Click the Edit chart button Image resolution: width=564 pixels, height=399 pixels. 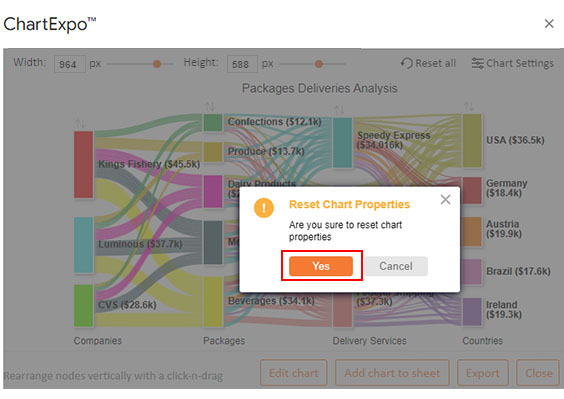pyautogui.click(x=294, y=373)
